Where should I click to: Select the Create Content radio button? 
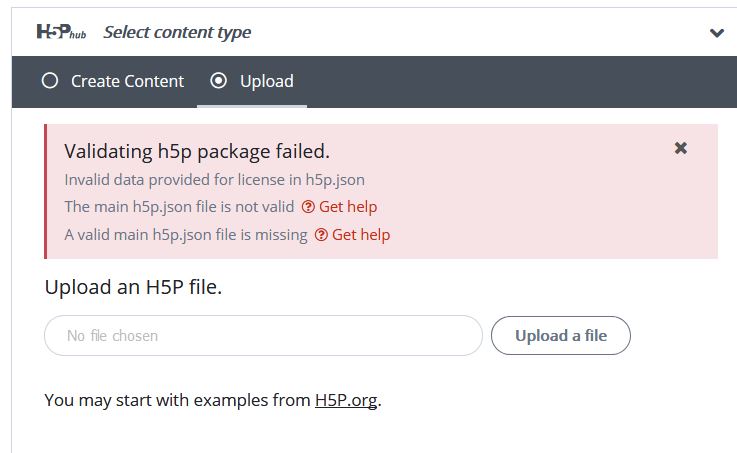coord(50,81)
